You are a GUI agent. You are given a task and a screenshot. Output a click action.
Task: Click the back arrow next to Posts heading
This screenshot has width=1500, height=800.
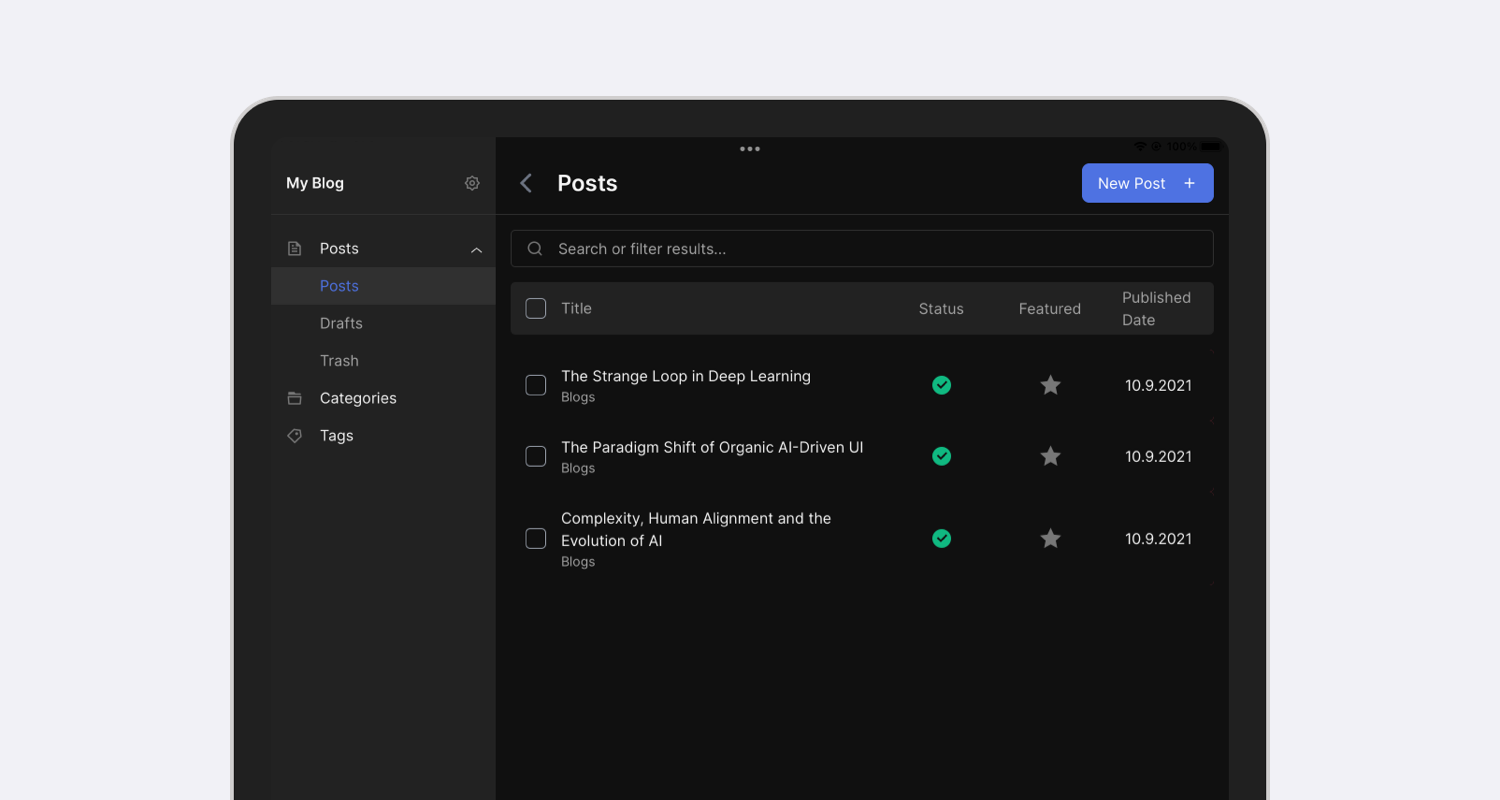pyautogui.click(x=526, y=183)
